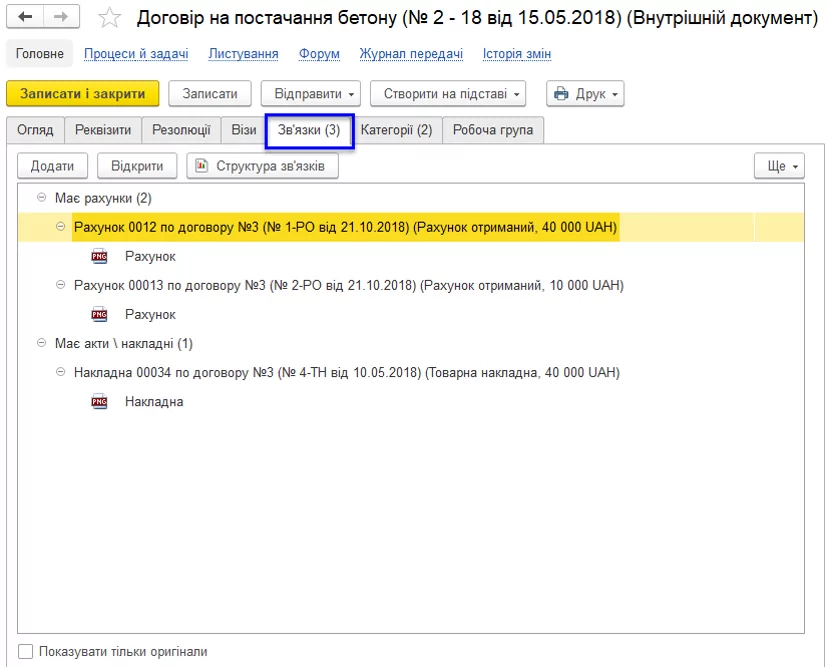This screenshot has height=667, width=828.
Task: Click the forward navigation arrow
Action: pos(61,18)
